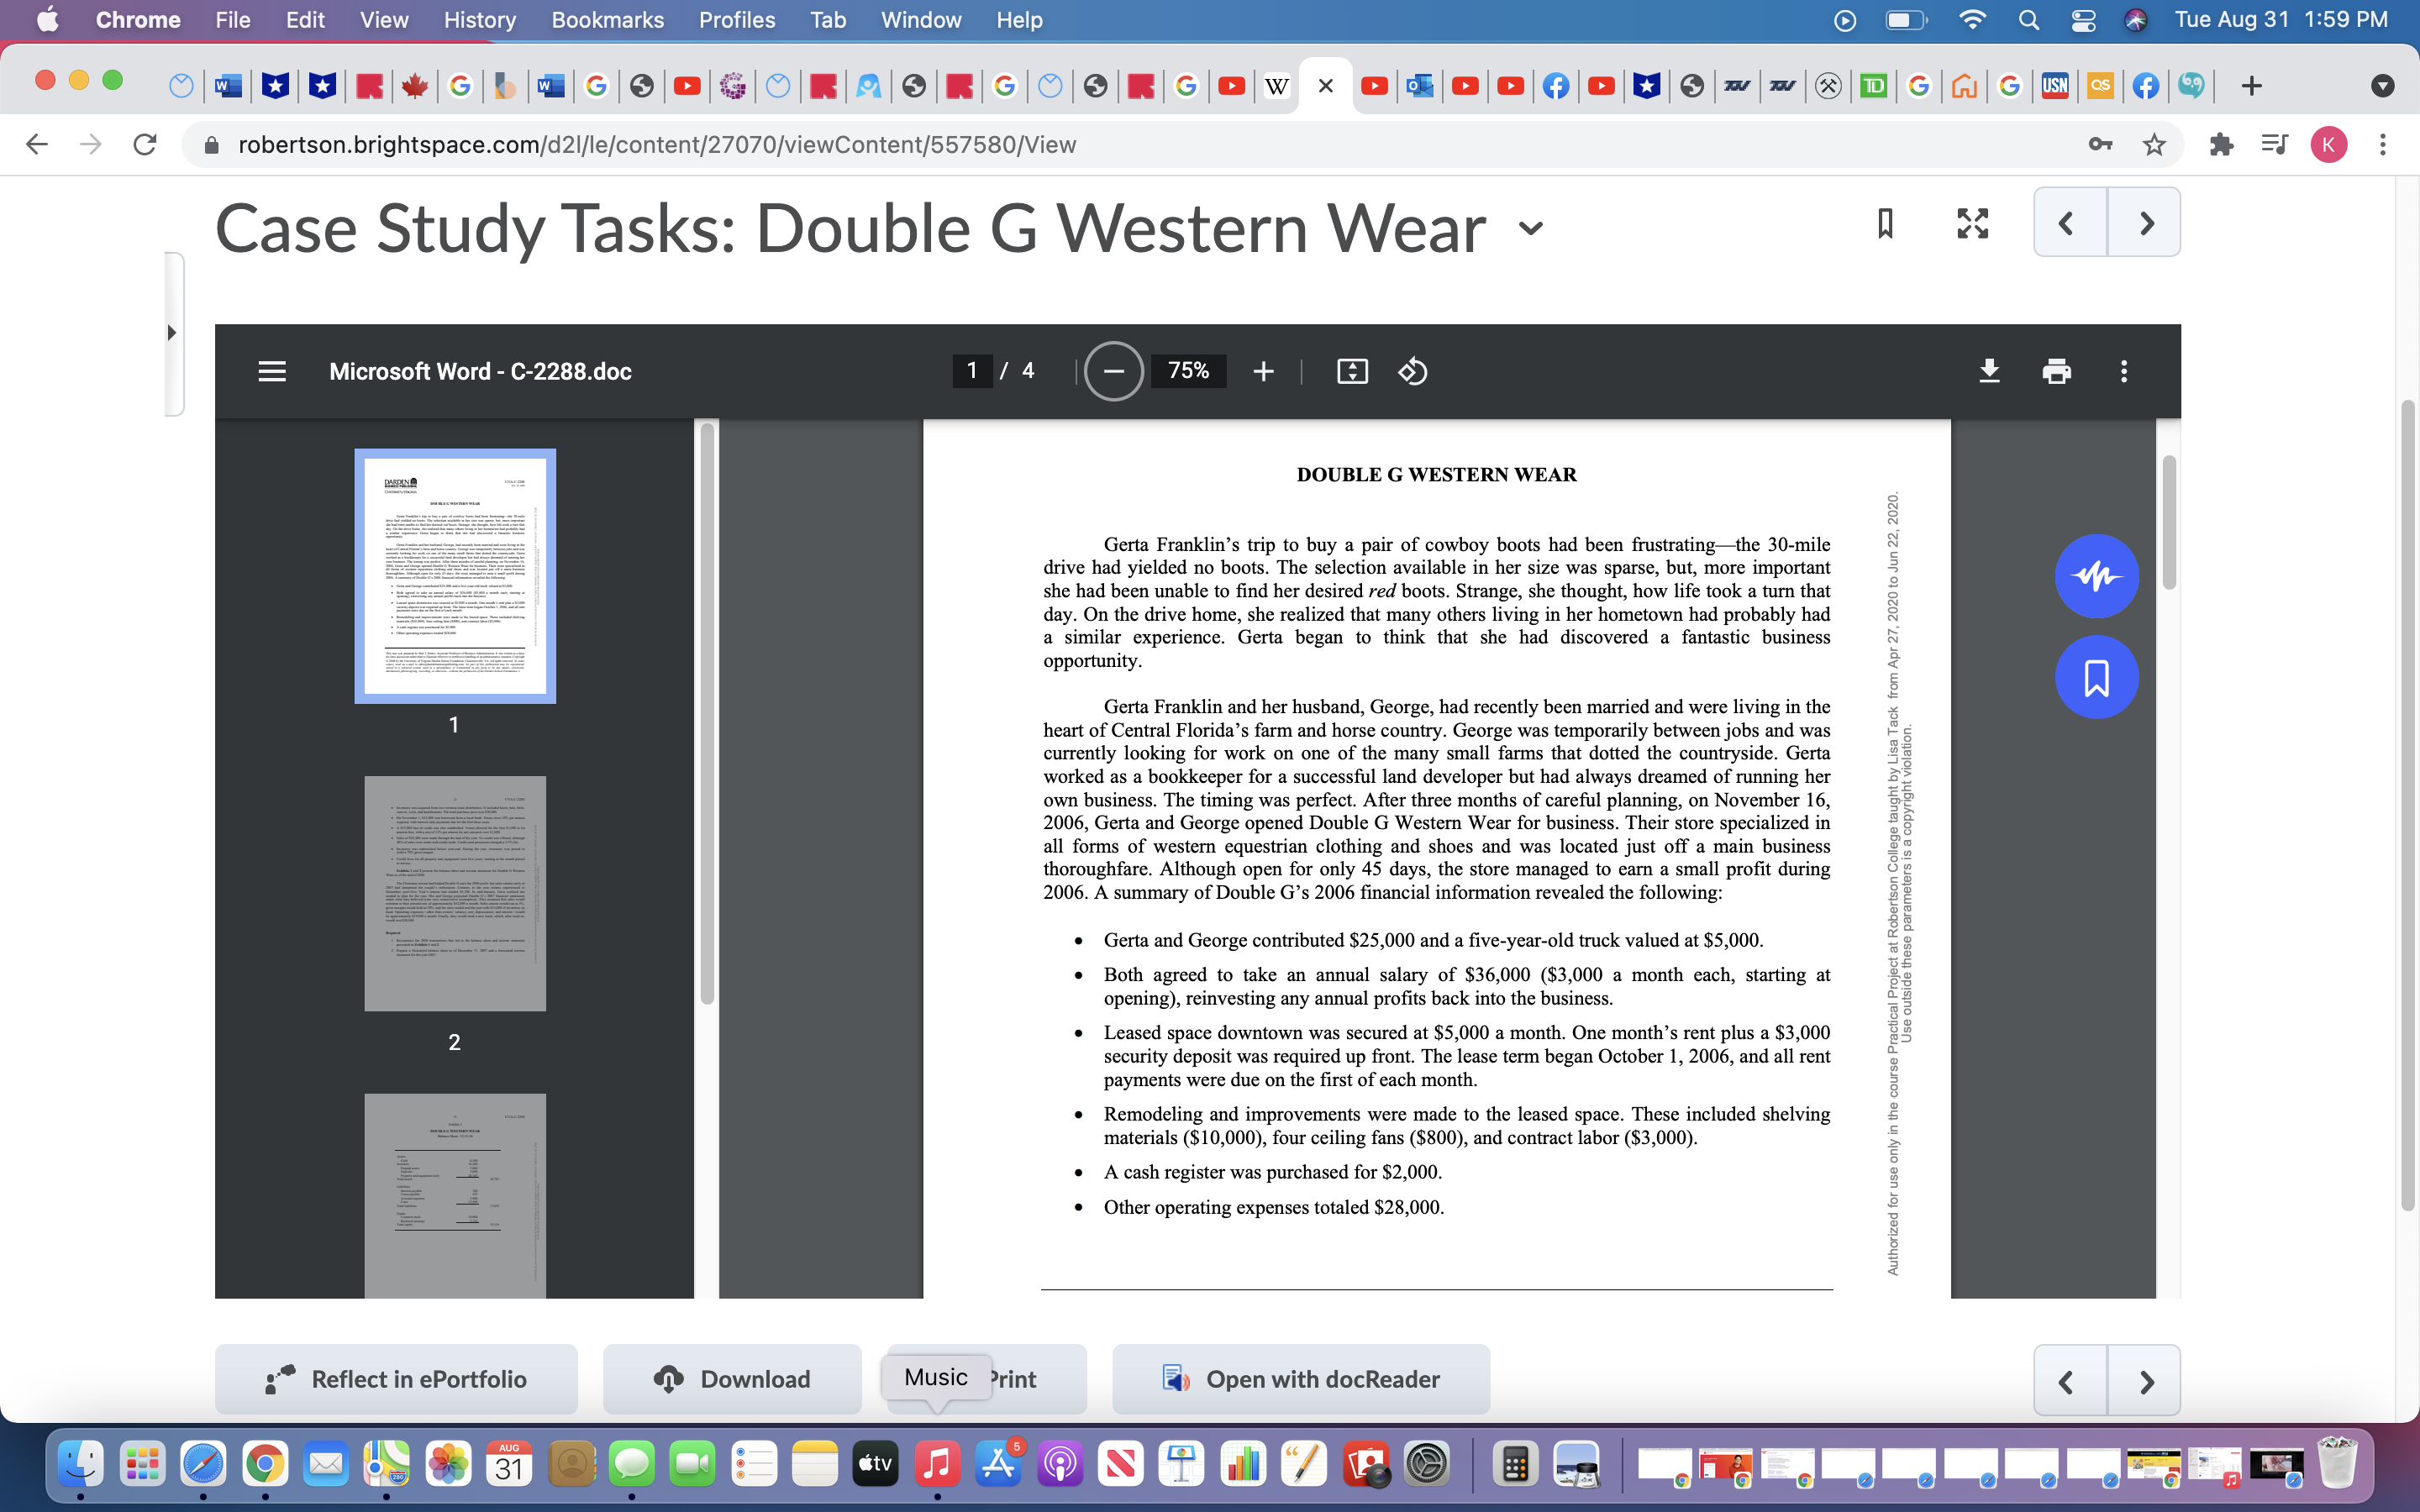Click the fit to page icon
The image size is (2420, 1512).
tap(1352, 371)
